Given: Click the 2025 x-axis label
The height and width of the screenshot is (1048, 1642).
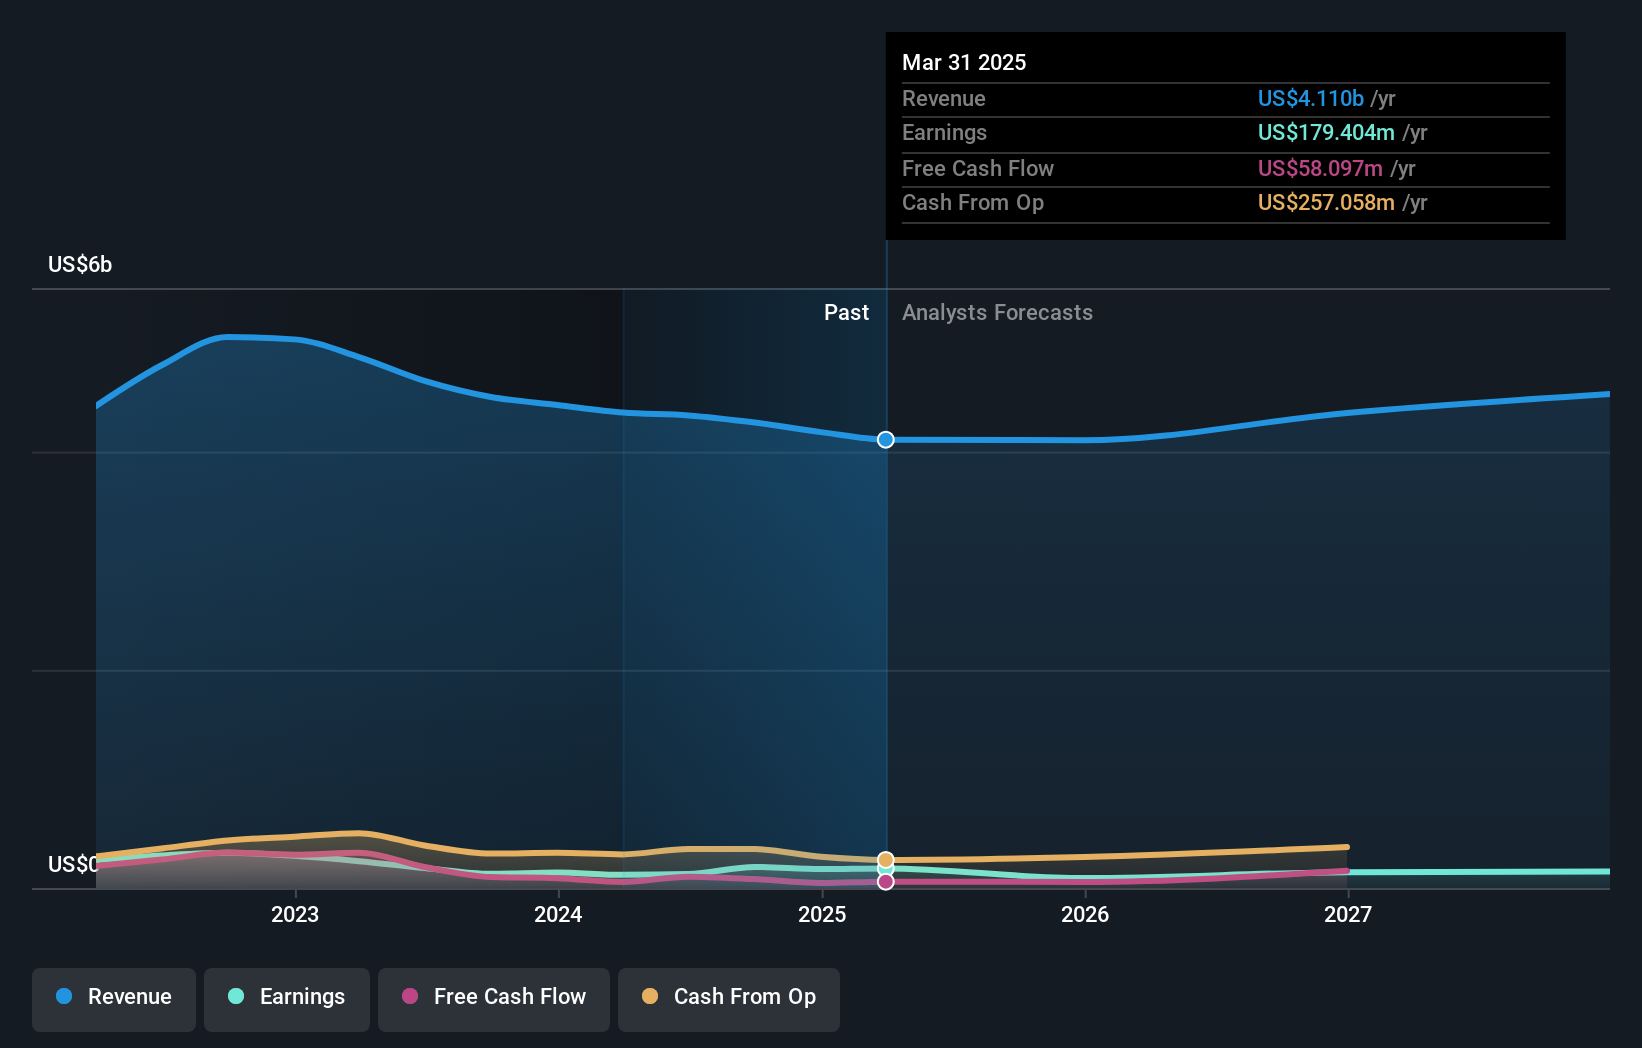Looking at the screenshot, I should click(x=822, y=914).
